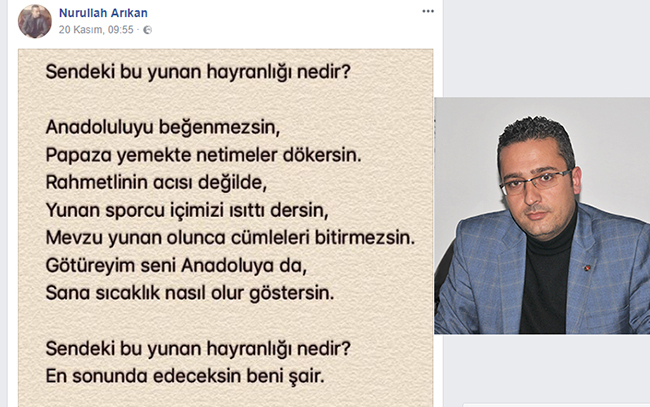Open the beige textured poem post background
This screenshot has width=650, height=407.
(x=226, y=228)
